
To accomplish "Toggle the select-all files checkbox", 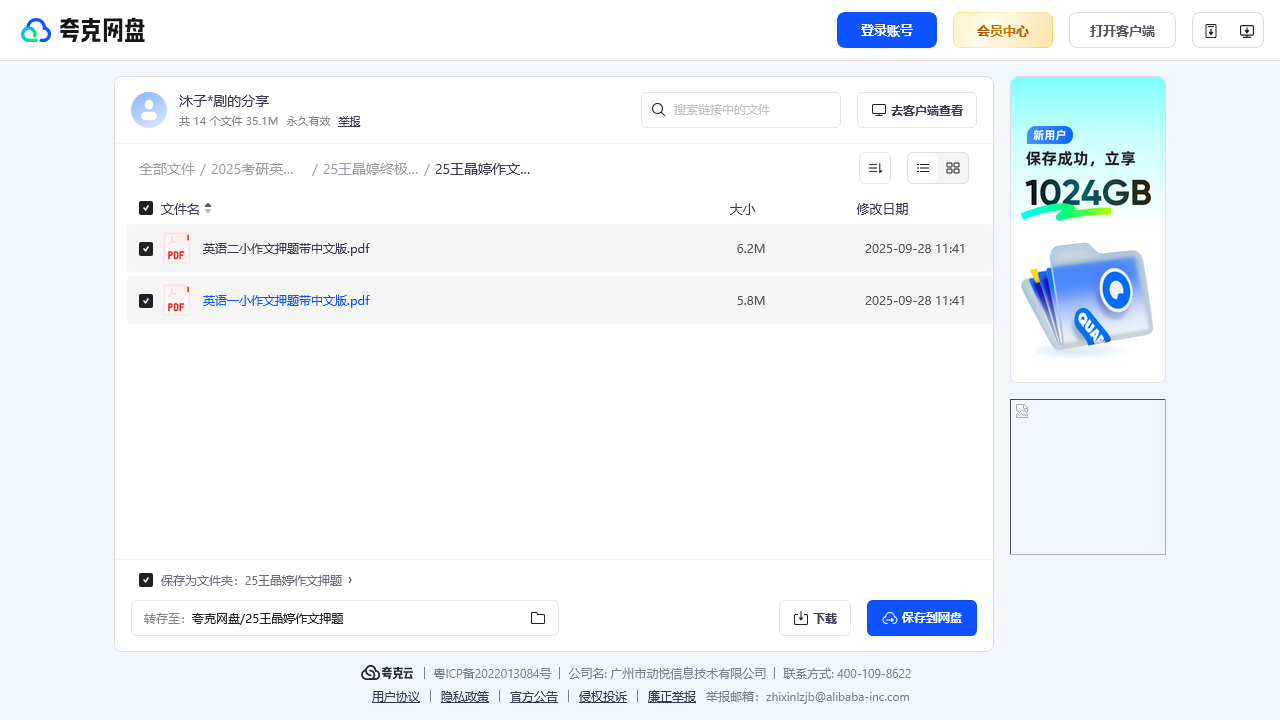I will tap(146, 208).
